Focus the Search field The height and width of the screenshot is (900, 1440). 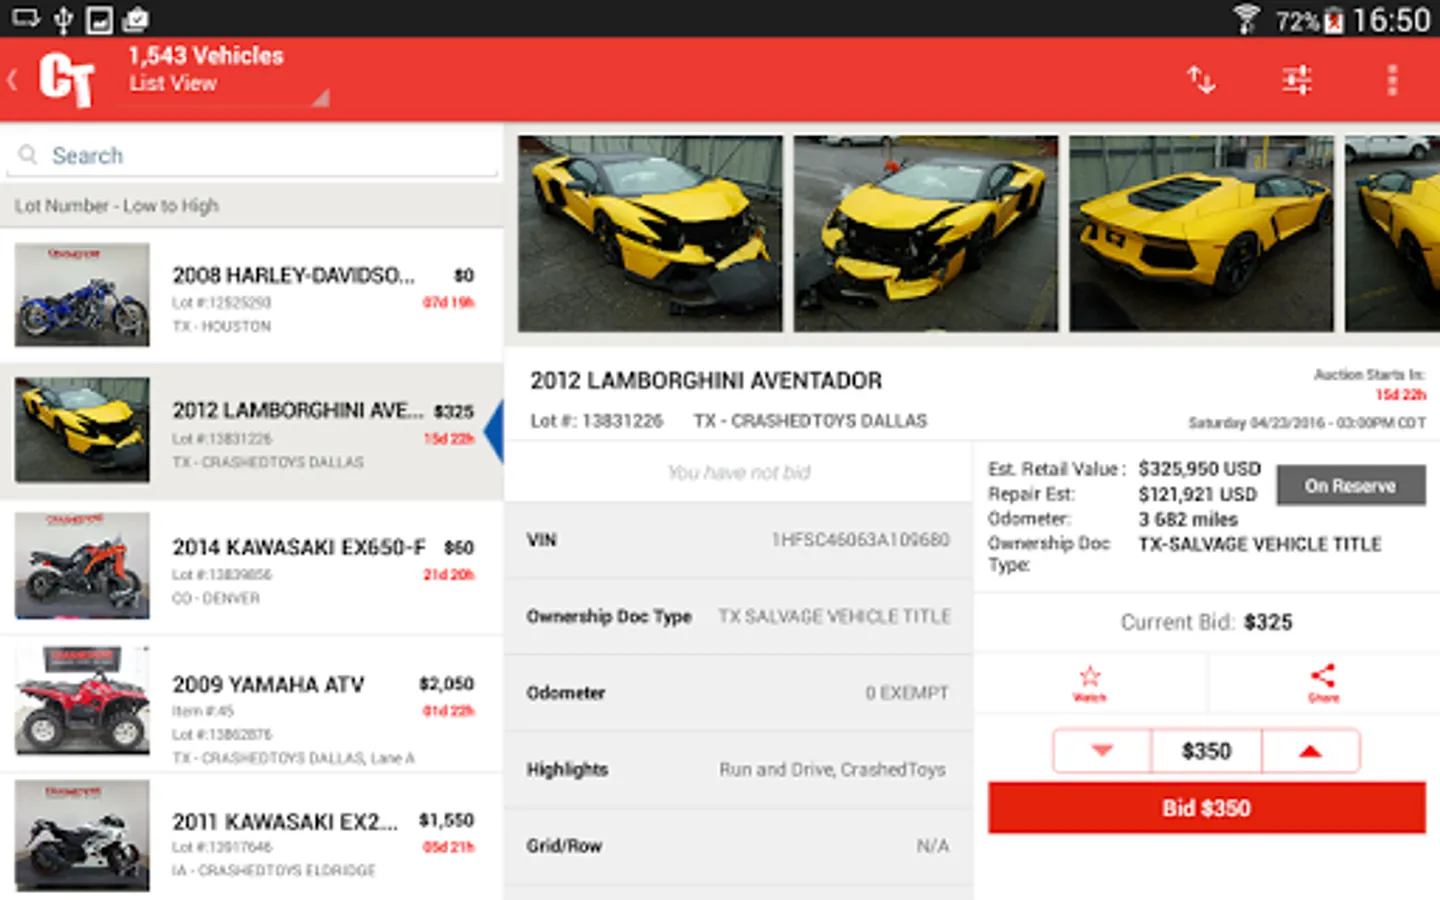tap(252, 155)
